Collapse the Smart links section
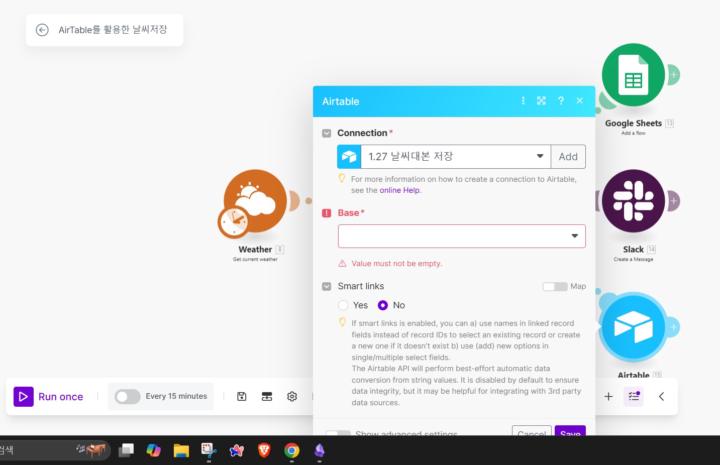The height and width of the screenshot is (465, 720). tap(326, 286)
